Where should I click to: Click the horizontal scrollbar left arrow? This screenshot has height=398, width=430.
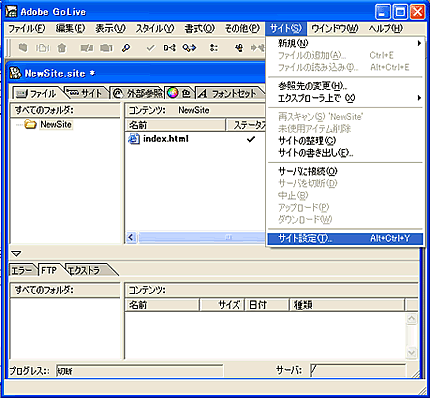click(x=131, y=238)
